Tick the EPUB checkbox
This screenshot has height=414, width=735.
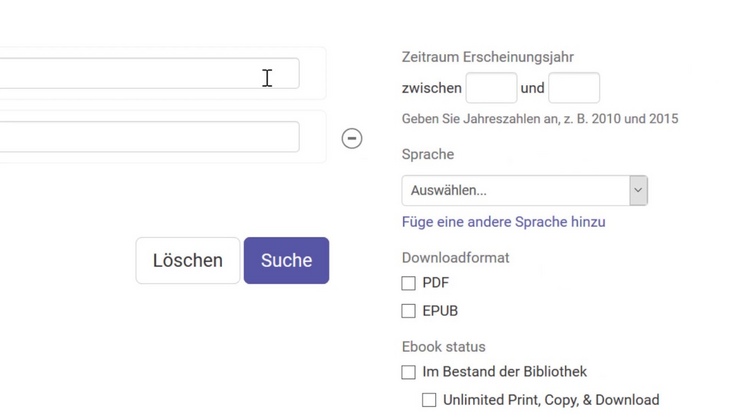[x=409, y=311]
